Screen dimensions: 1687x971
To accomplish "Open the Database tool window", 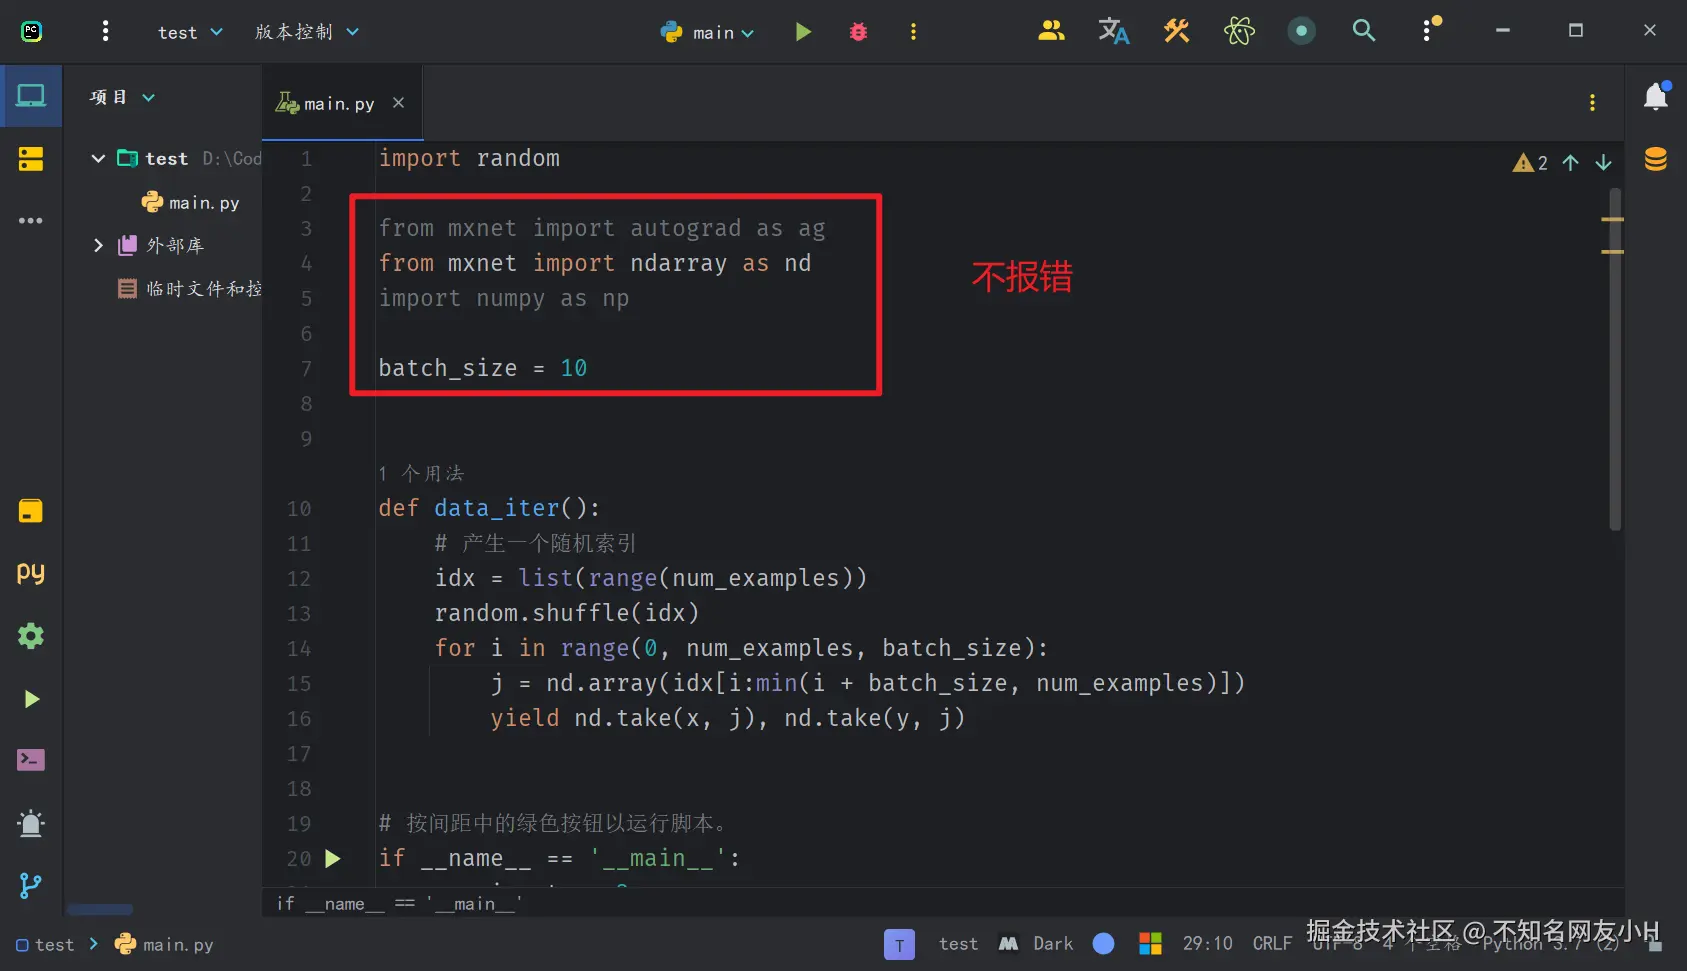I will (x=1656, y=159).
